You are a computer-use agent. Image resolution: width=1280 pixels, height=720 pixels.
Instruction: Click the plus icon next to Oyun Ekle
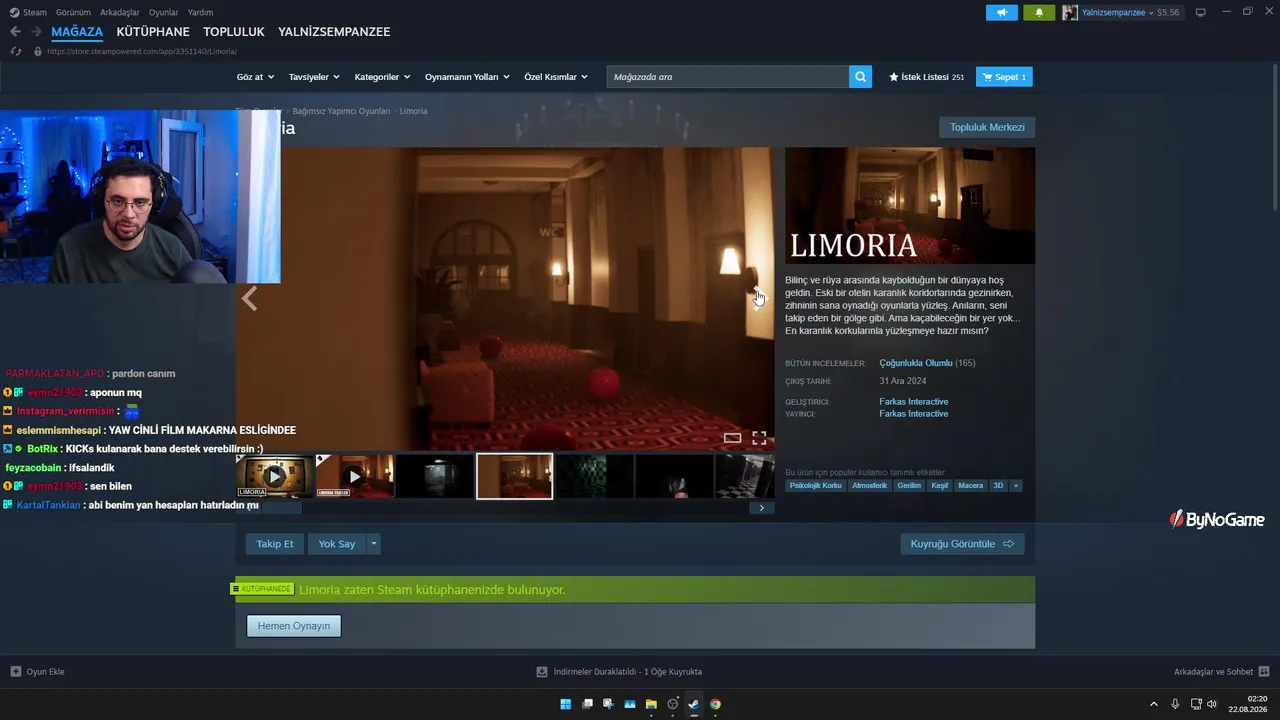(15, 672)
